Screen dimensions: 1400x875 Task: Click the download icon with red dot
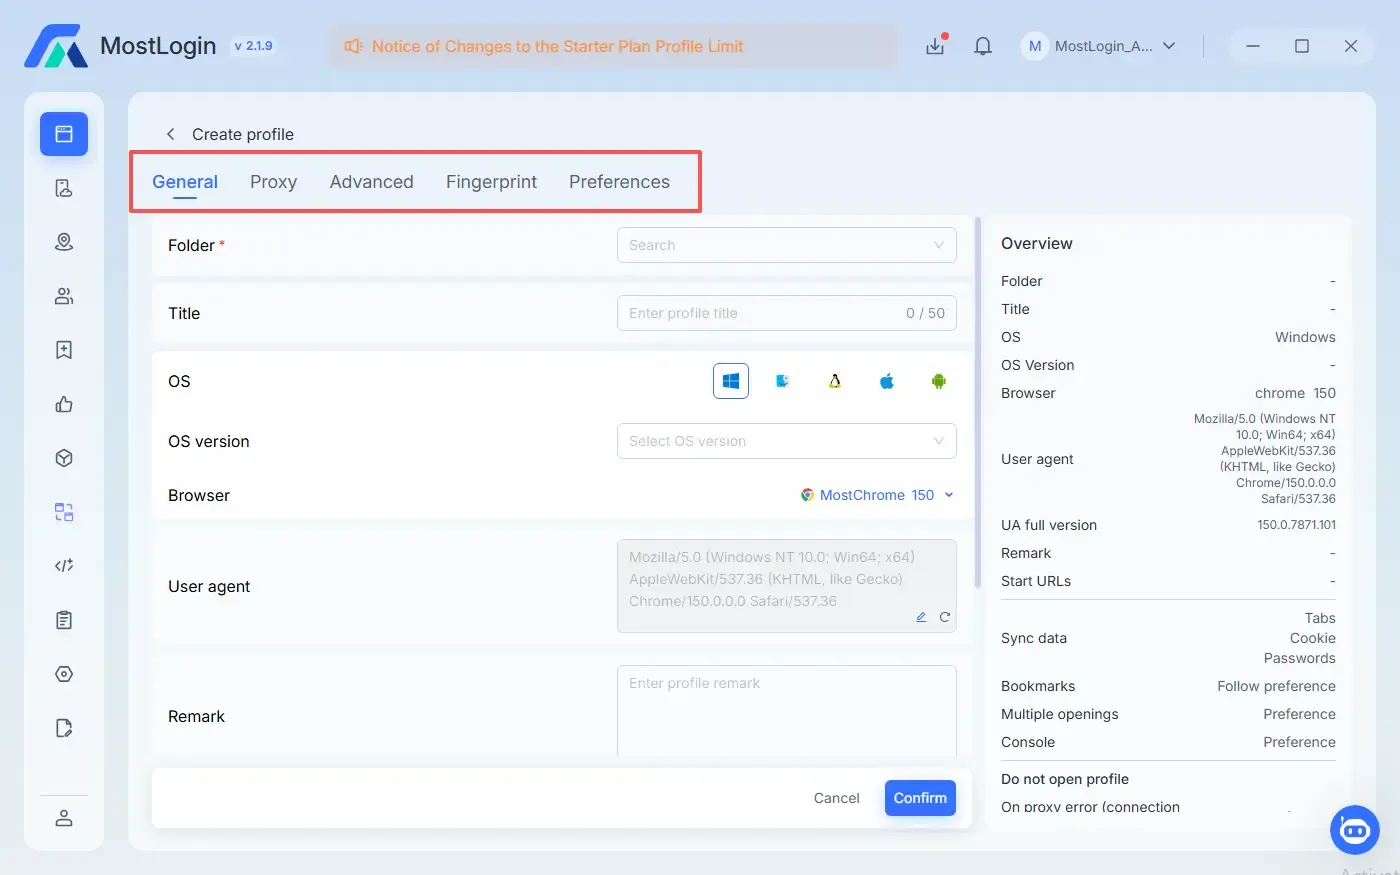tap(935, 46)
